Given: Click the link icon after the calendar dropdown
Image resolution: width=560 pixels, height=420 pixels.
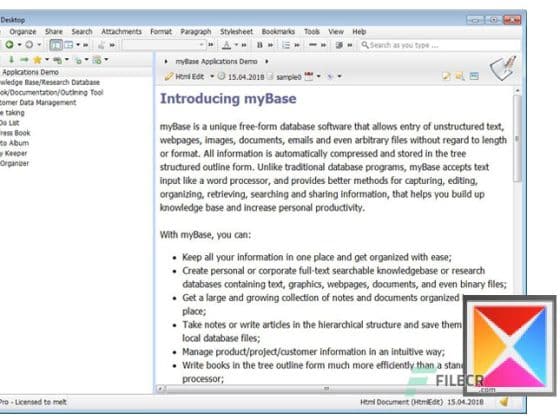Looking at the screenshot, I should pos(330,76).
